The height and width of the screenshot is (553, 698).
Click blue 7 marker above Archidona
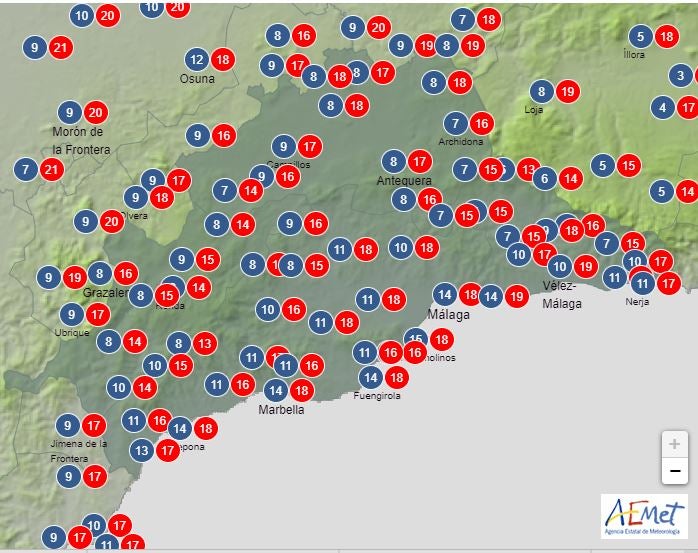click(x=455, y=124)
